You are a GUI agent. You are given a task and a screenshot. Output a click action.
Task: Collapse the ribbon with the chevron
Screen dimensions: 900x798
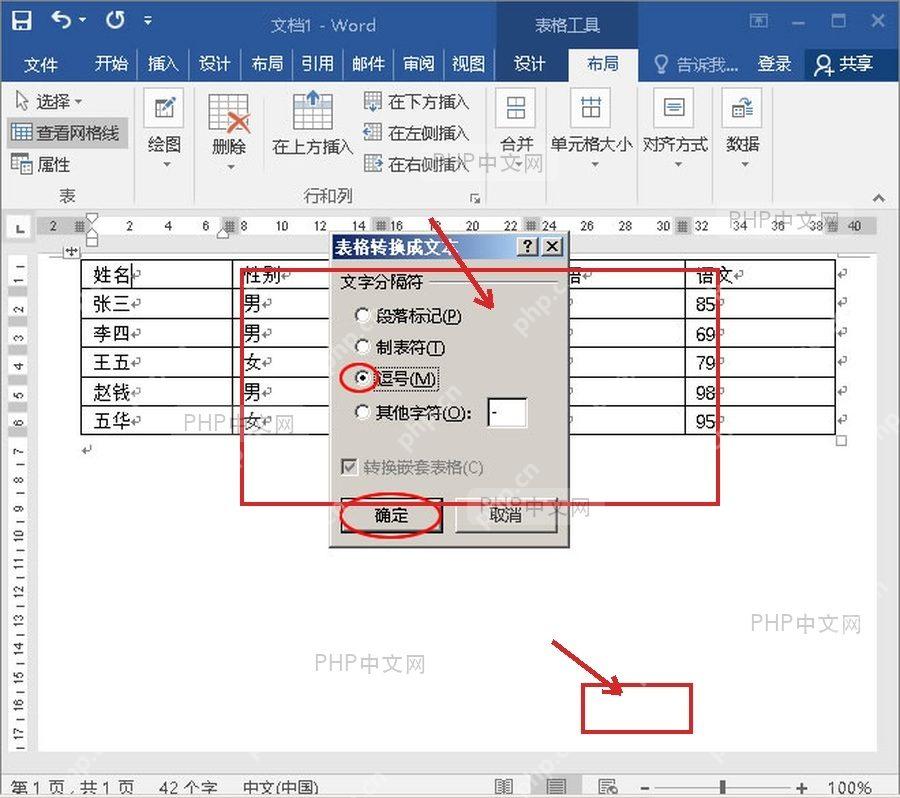coord(878,198)
